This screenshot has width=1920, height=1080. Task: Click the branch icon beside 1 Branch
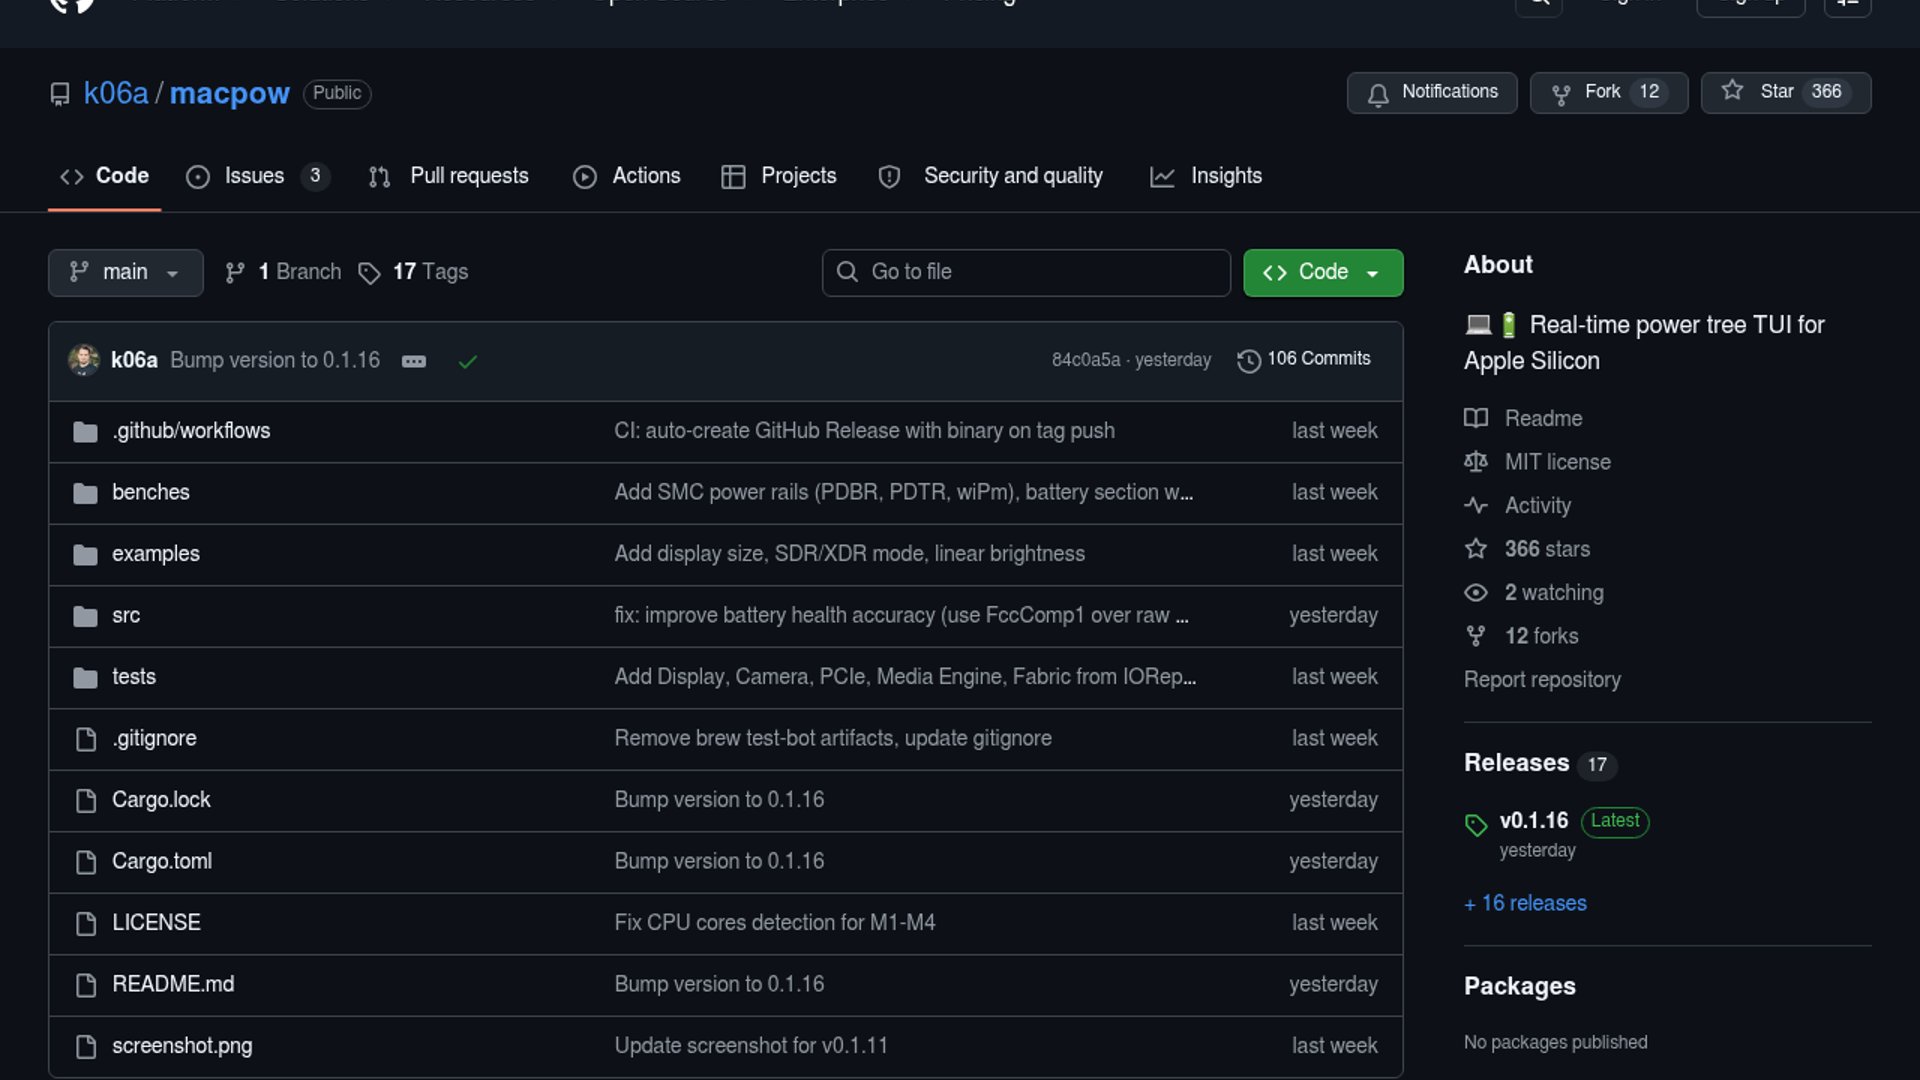coord(235,273)
